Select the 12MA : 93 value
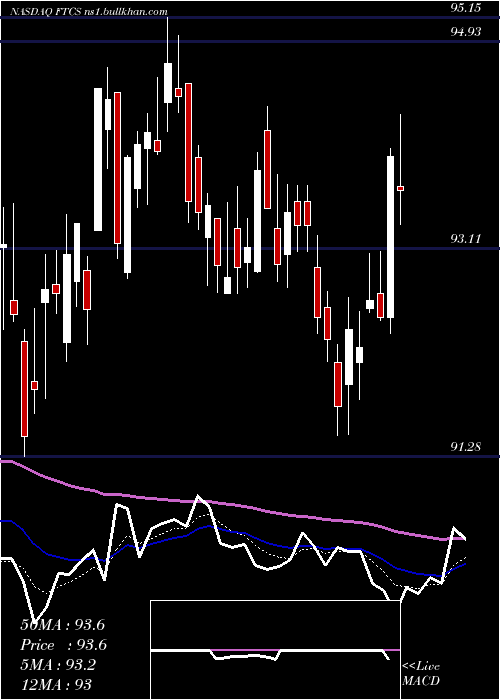Viewport: 500px width, 700px height. [x=56, y=684]
